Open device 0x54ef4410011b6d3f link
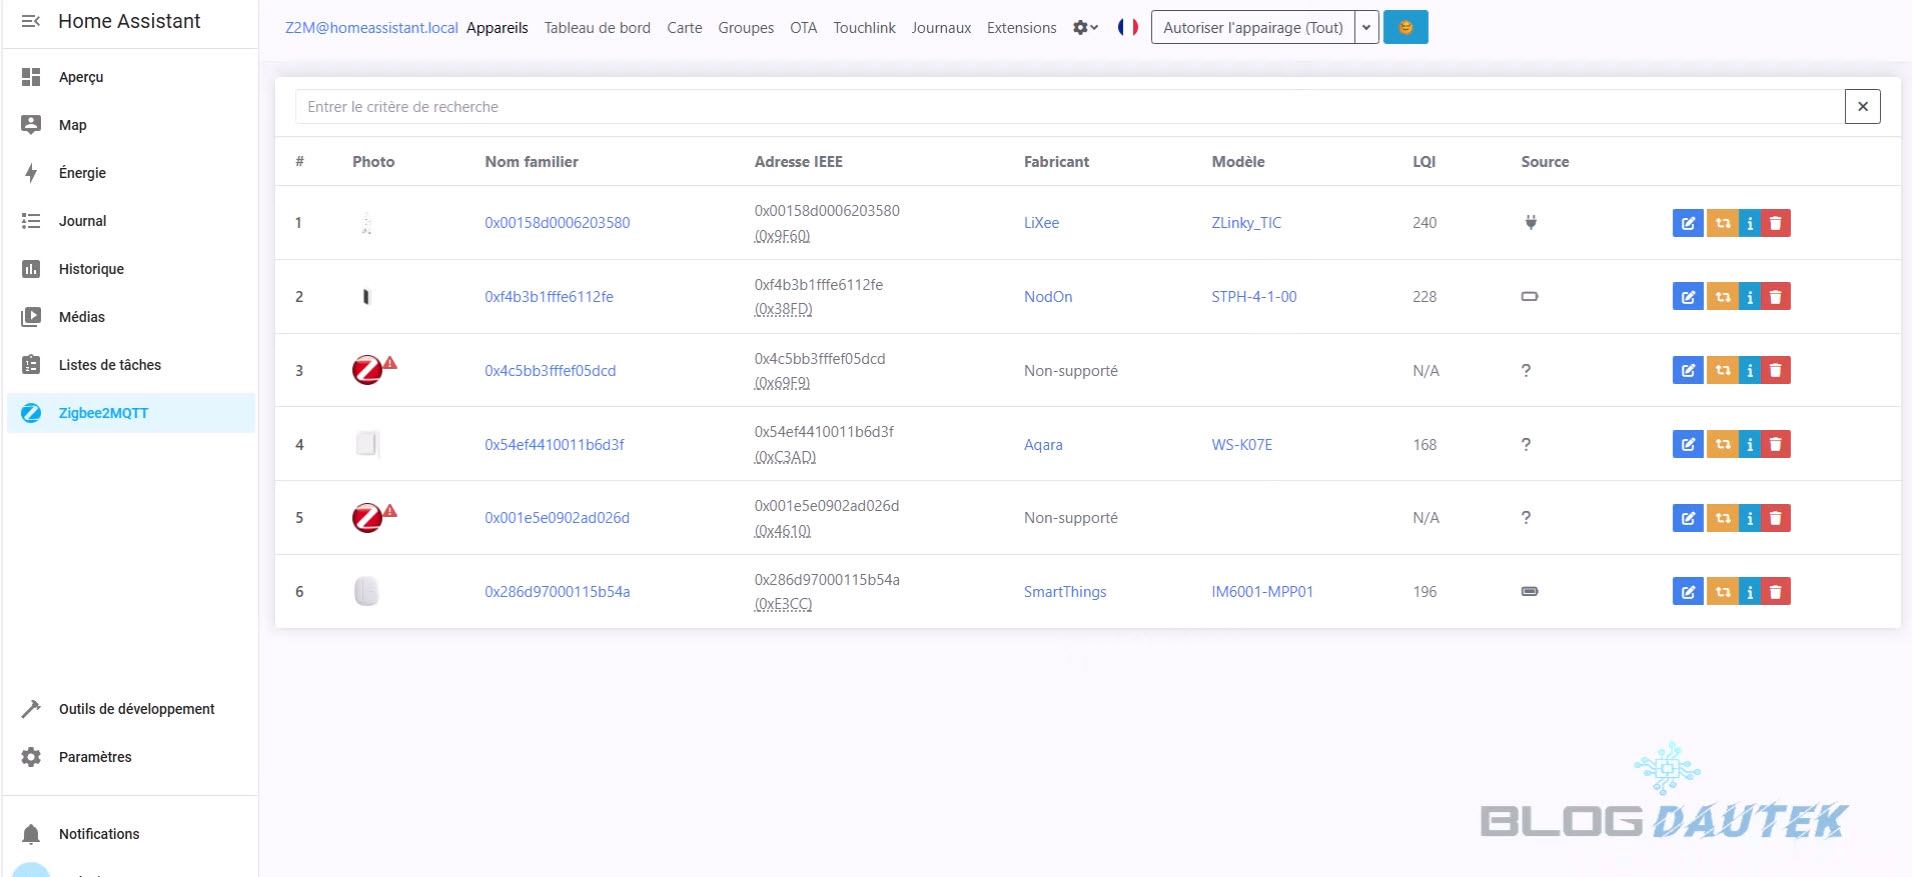 click(554, 445)
